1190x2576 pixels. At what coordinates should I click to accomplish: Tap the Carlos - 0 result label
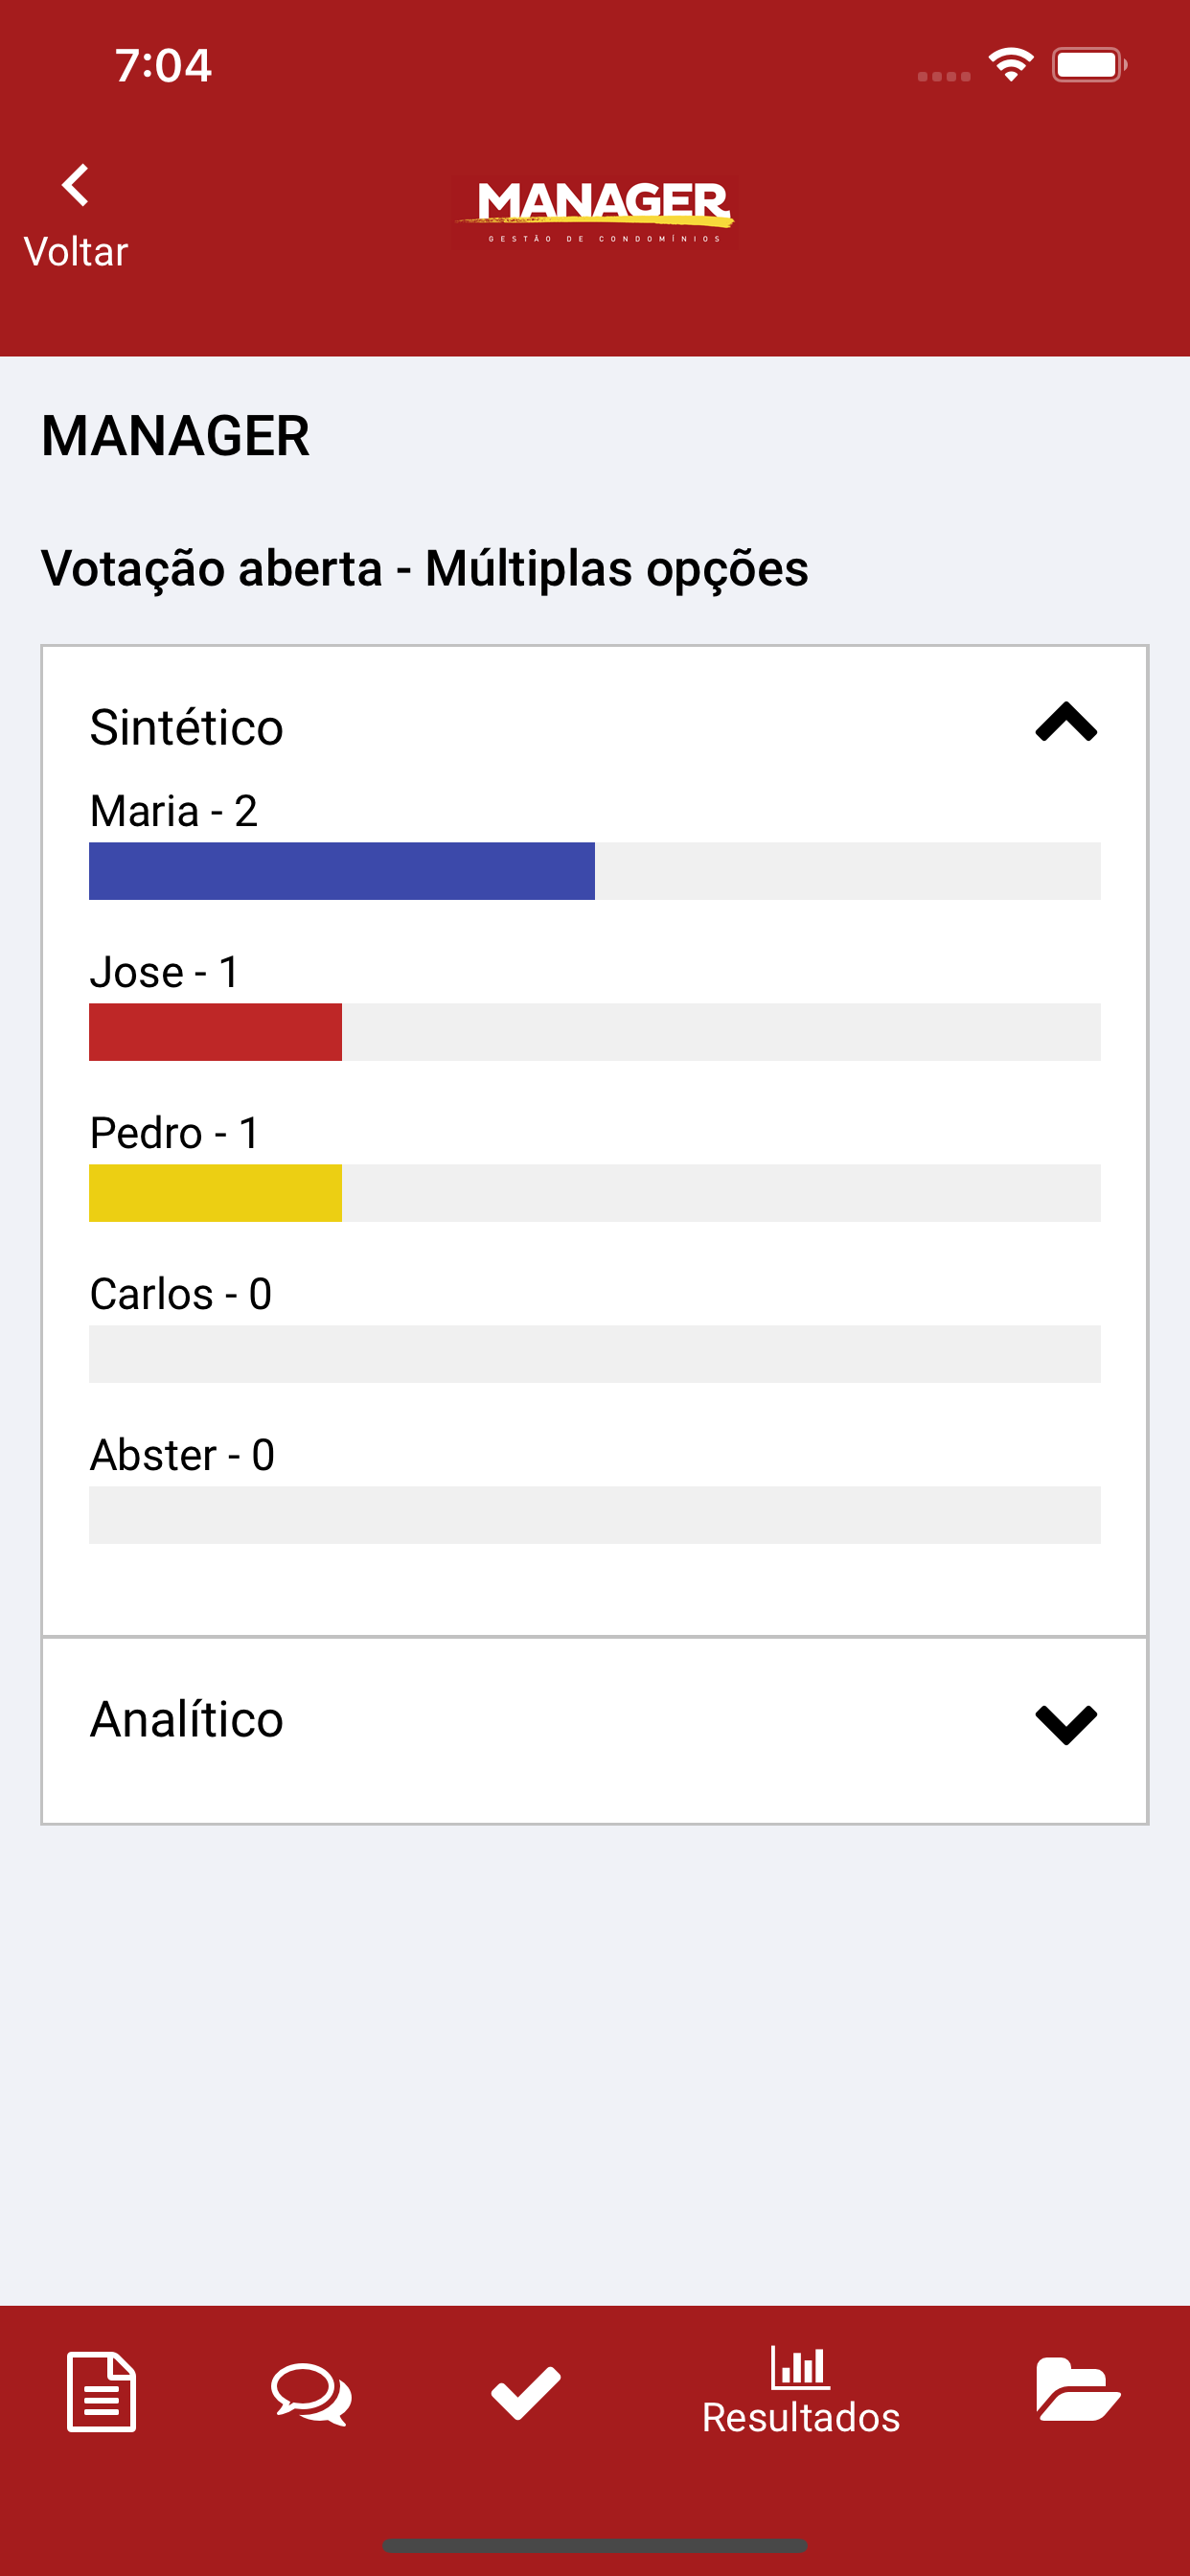(x=181, y=1294)
